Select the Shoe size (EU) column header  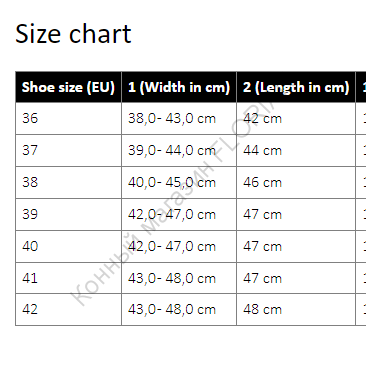(x=68, y=87)
